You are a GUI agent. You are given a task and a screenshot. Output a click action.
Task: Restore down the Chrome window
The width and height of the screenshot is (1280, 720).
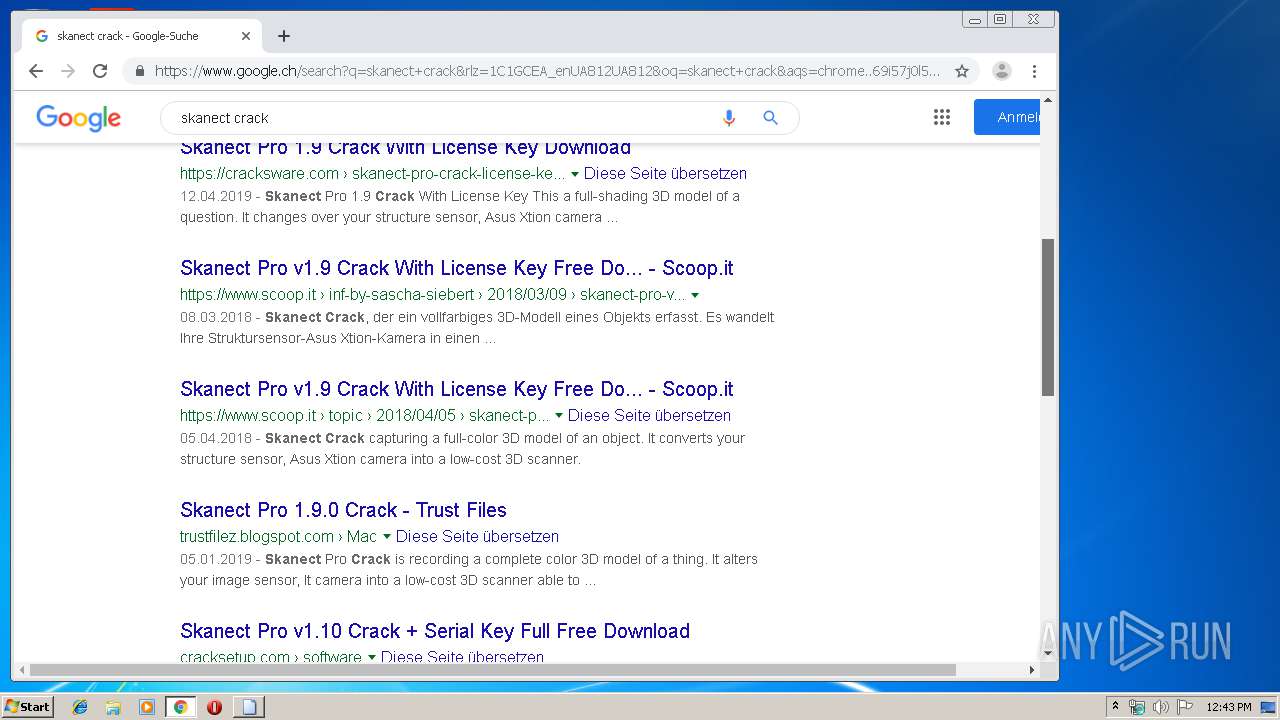(1000, 19)
